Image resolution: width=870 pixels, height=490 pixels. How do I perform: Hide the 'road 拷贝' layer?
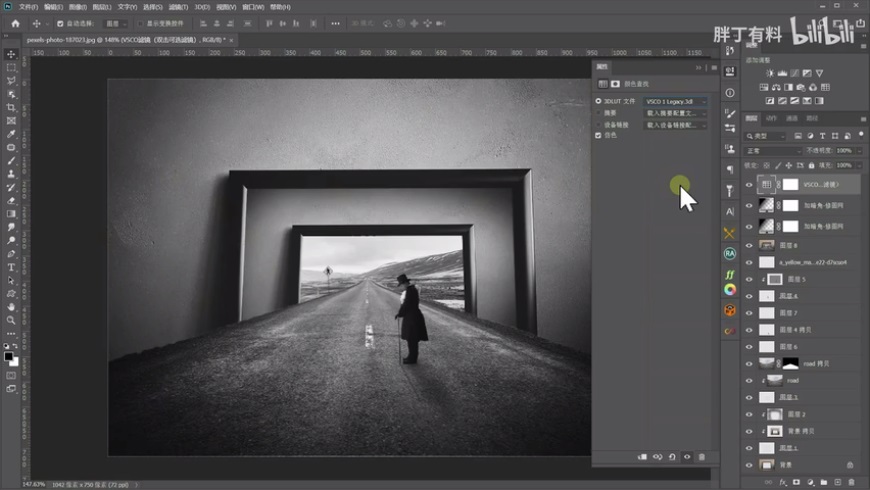(x=749, y=363)
